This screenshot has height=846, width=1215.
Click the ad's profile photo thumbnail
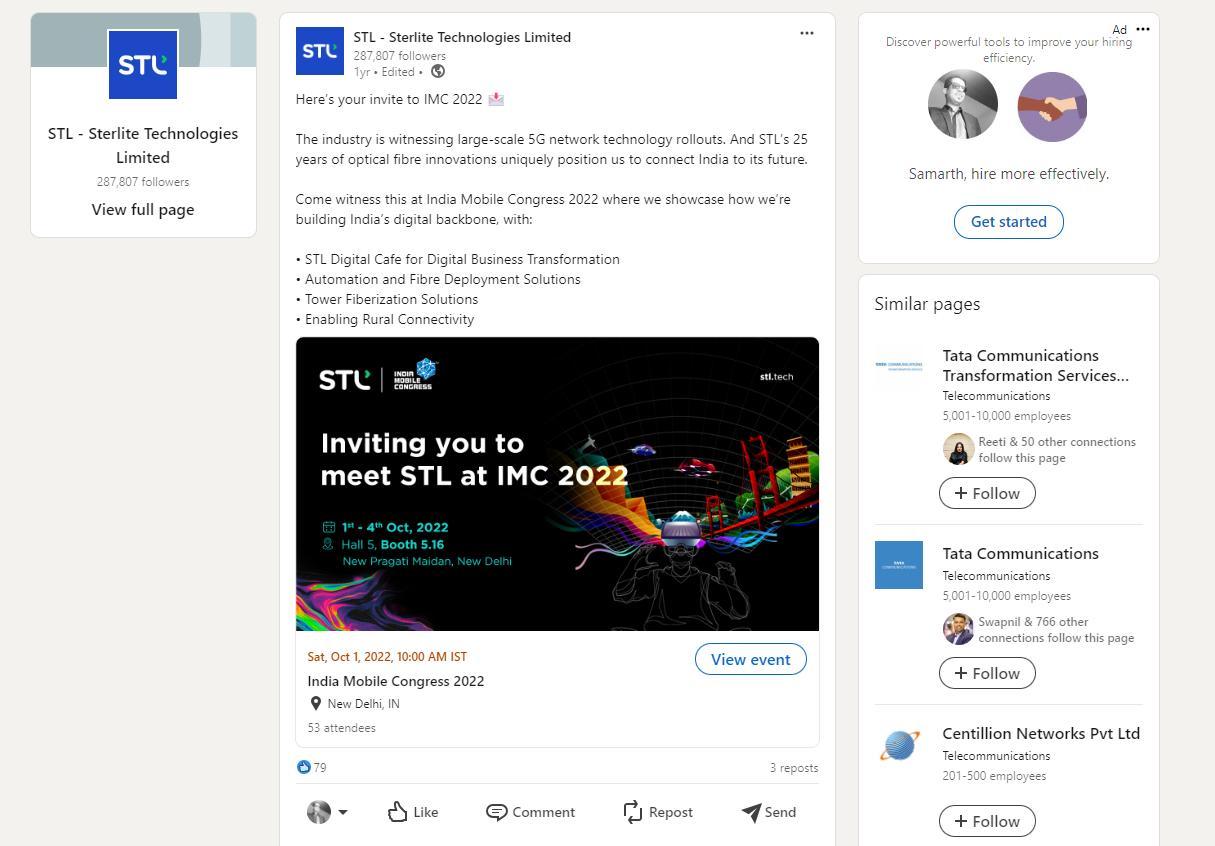(963, 105)
